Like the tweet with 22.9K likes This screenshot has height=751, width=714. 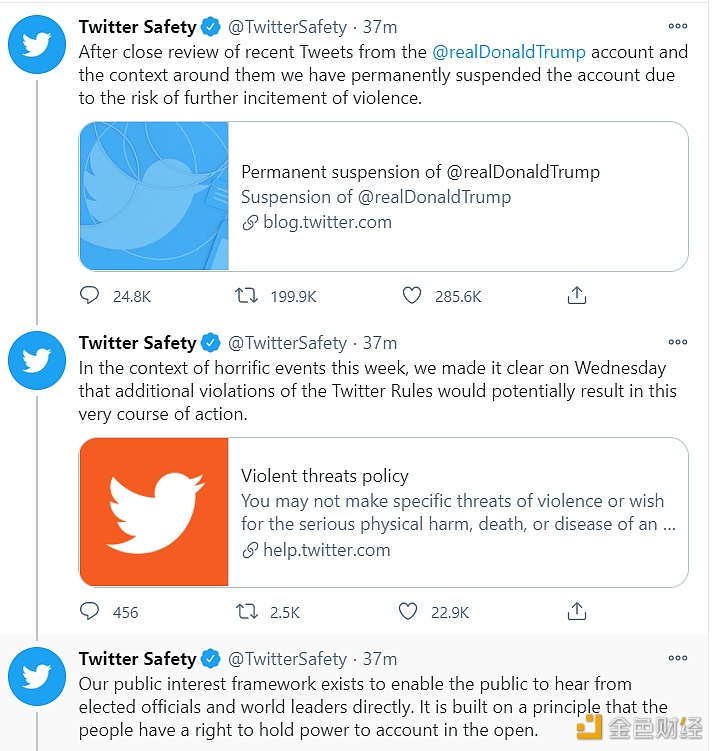click(408, 611)
